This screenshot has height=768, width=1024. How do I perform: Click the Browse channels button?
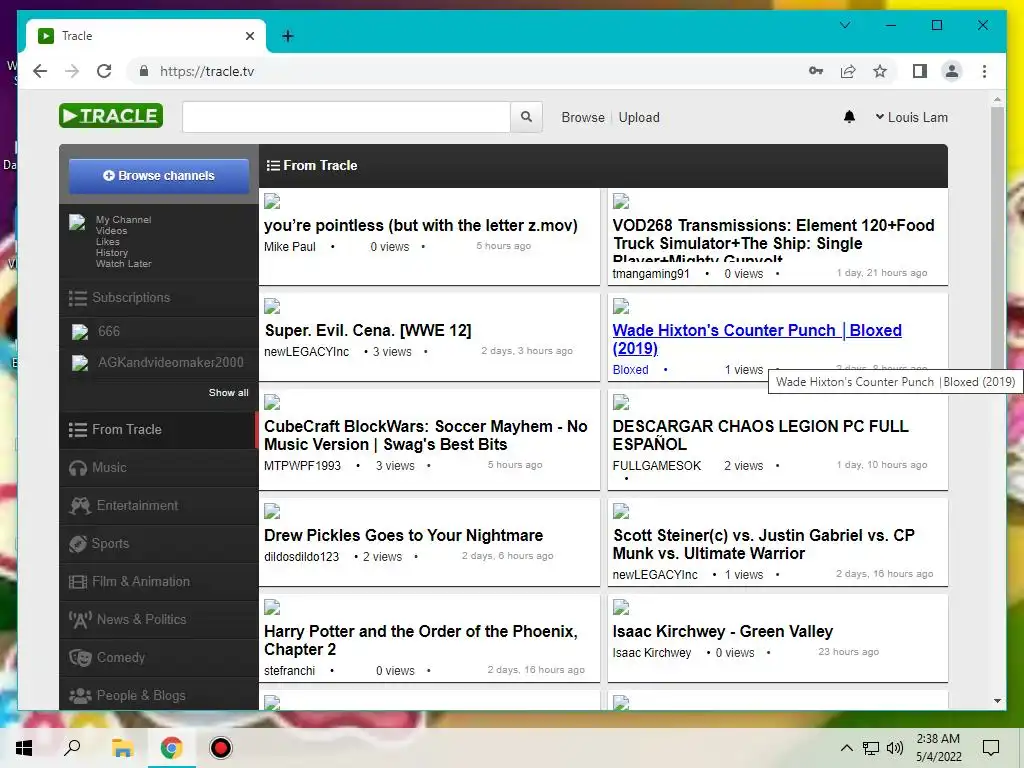(159, 176)
